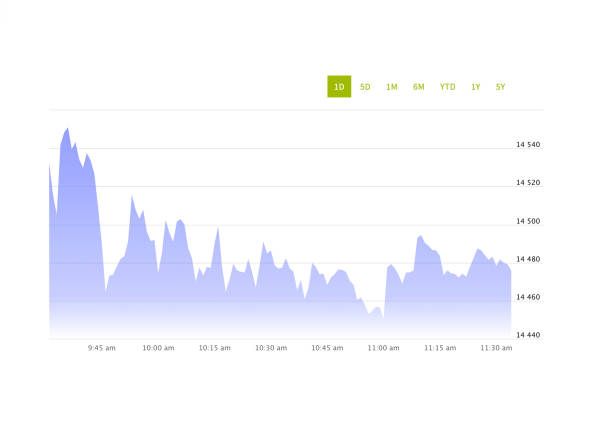Switch to the 6M range
The height and width of the screenshot is (422, 612).
tap(418, 87)
